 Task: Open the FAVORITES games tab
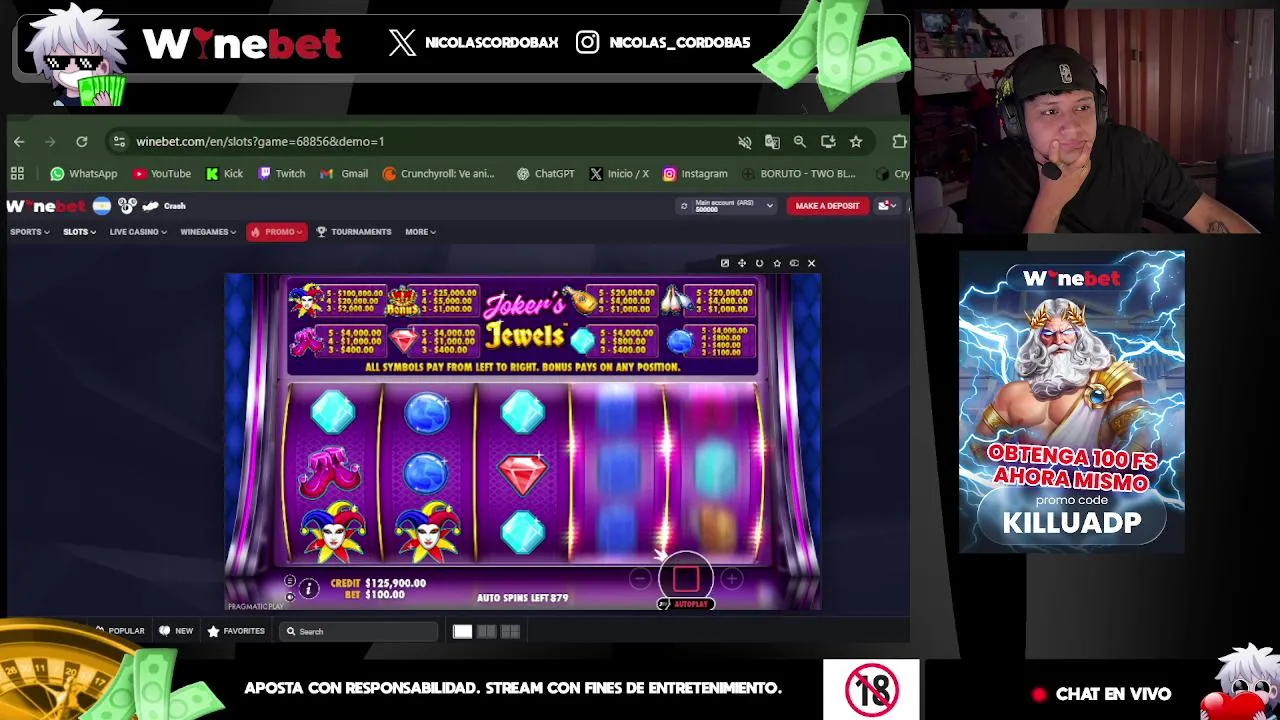[236, 632]
